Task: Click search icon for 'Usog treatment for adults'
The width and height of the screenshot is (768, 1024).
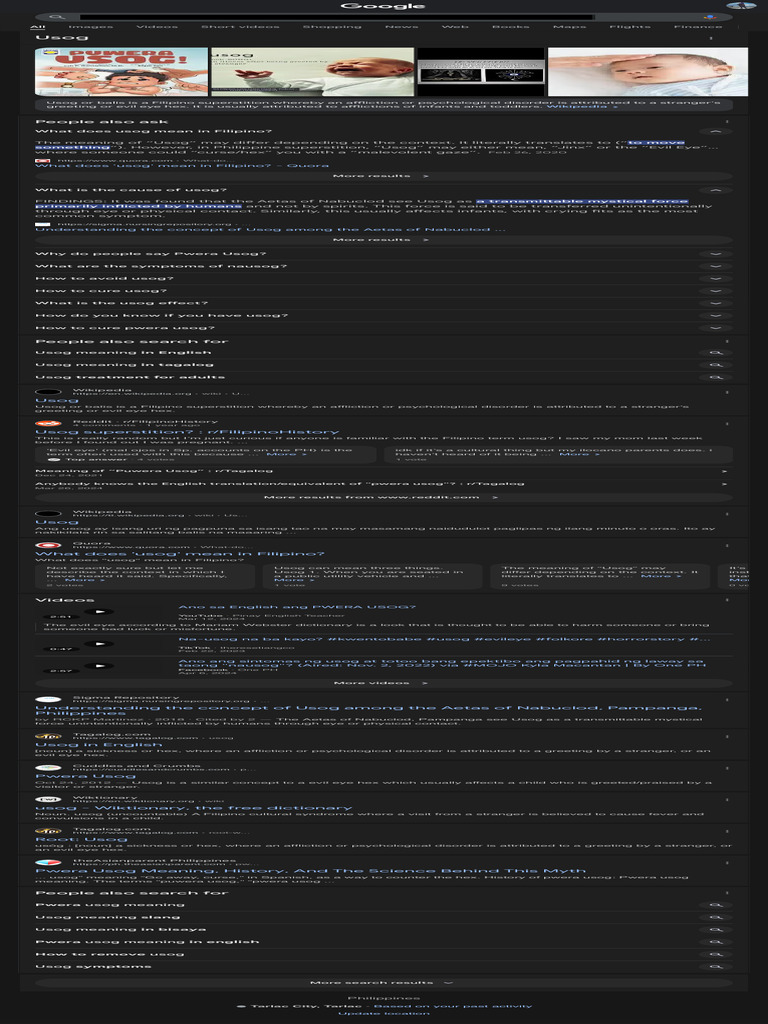Action: (715, 377)
